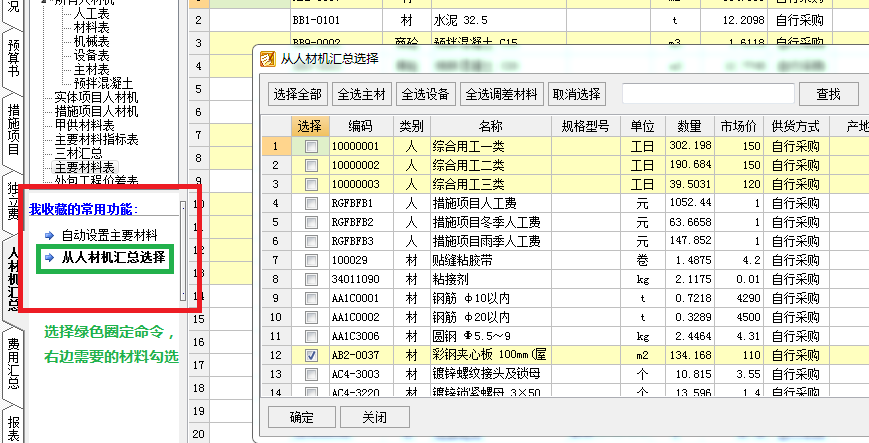Image resolution: width=869 pixels, height=443 pixels.
Task: Confirm with the 确定 button
Action: click(x=302, y=417)
